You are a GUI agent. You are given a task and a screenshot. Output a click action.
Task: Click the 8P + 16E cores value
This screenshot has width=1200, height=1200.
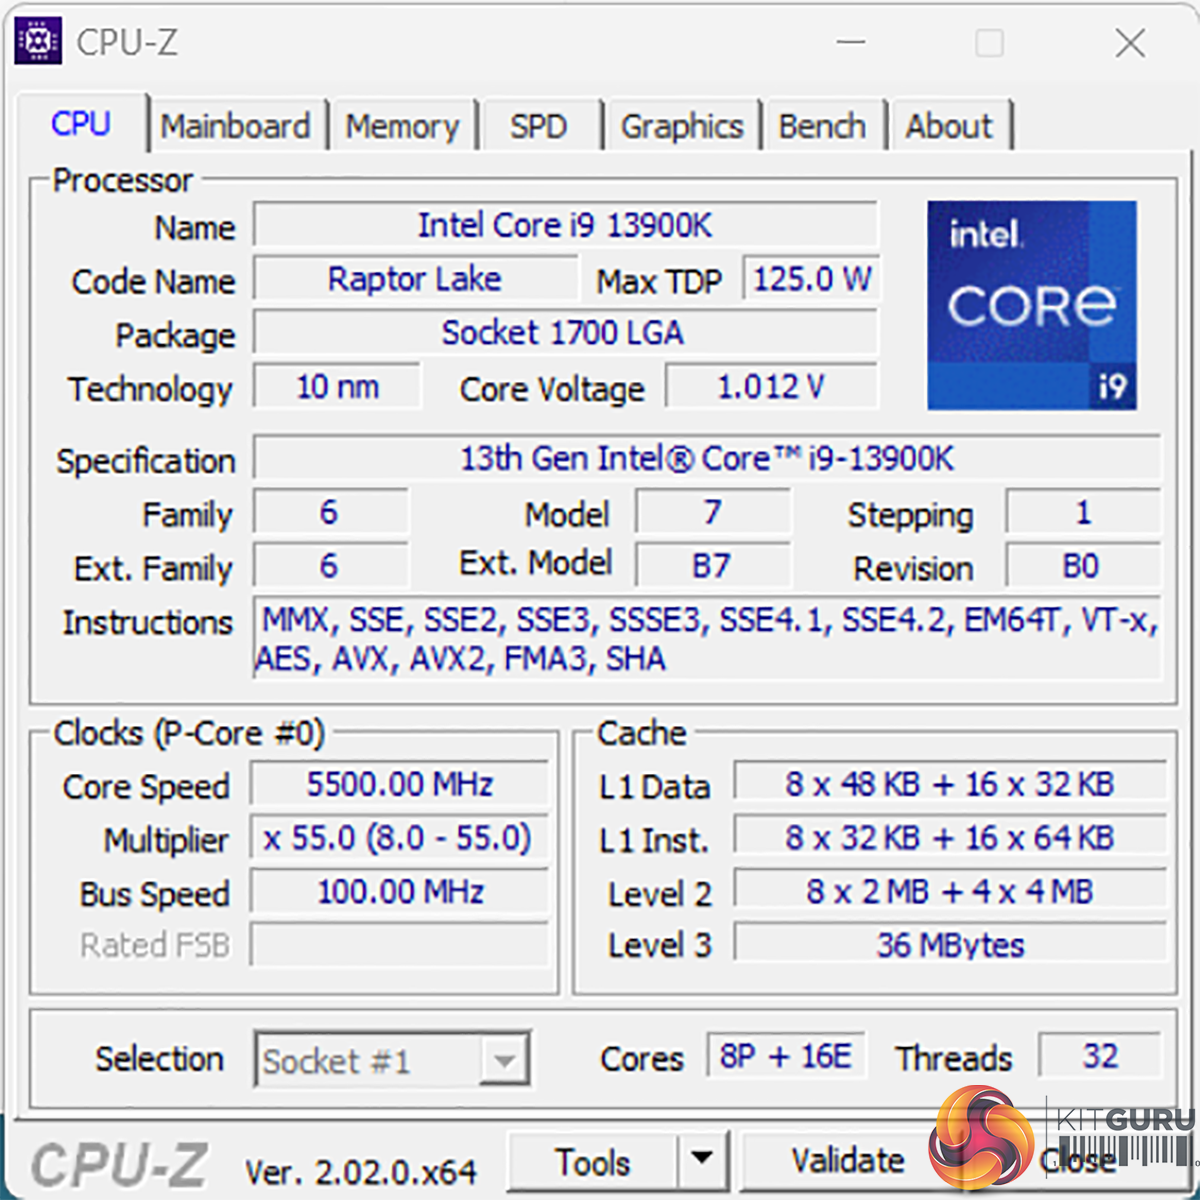coord(786,1057)
